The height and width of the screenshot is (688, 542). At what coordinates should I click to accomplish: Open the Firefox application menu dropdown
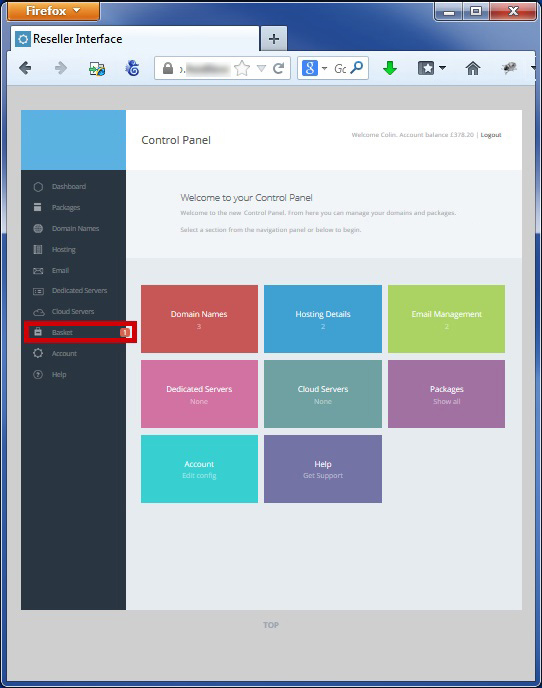(x=53, y=11)
